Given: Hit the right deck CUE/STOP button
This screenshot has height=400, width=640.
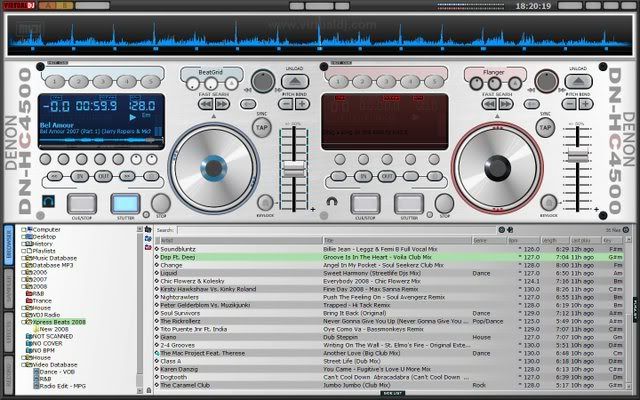Looking at the screenshot, I should 365,204.
